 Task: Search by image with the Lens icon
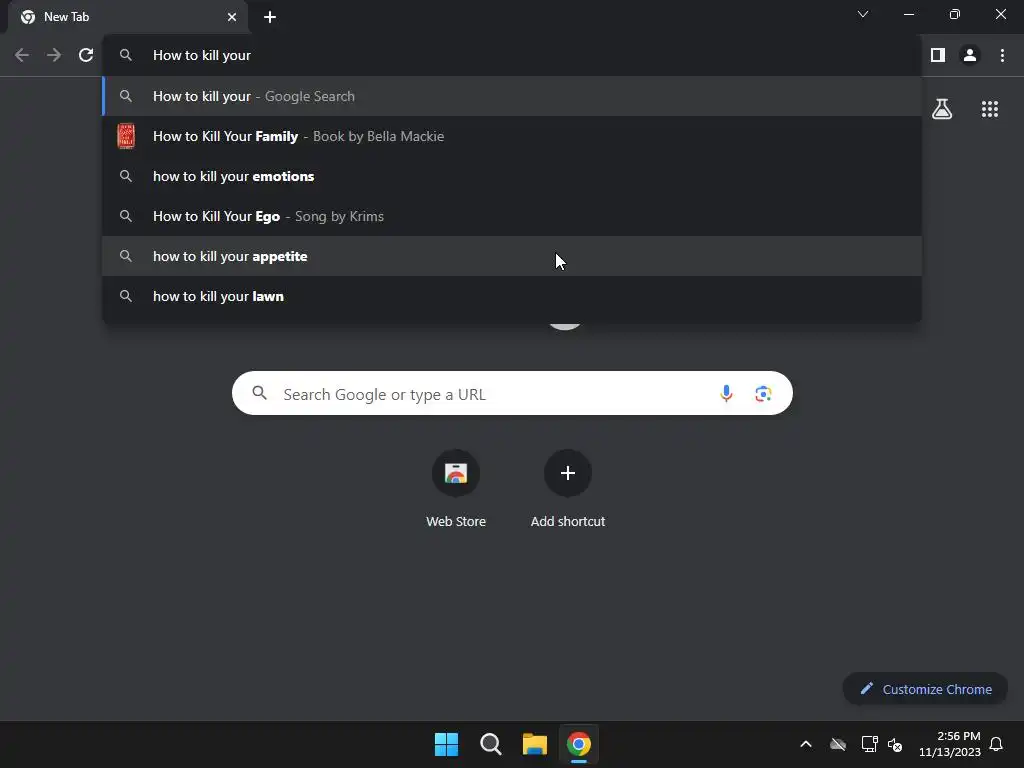[763, 394]
